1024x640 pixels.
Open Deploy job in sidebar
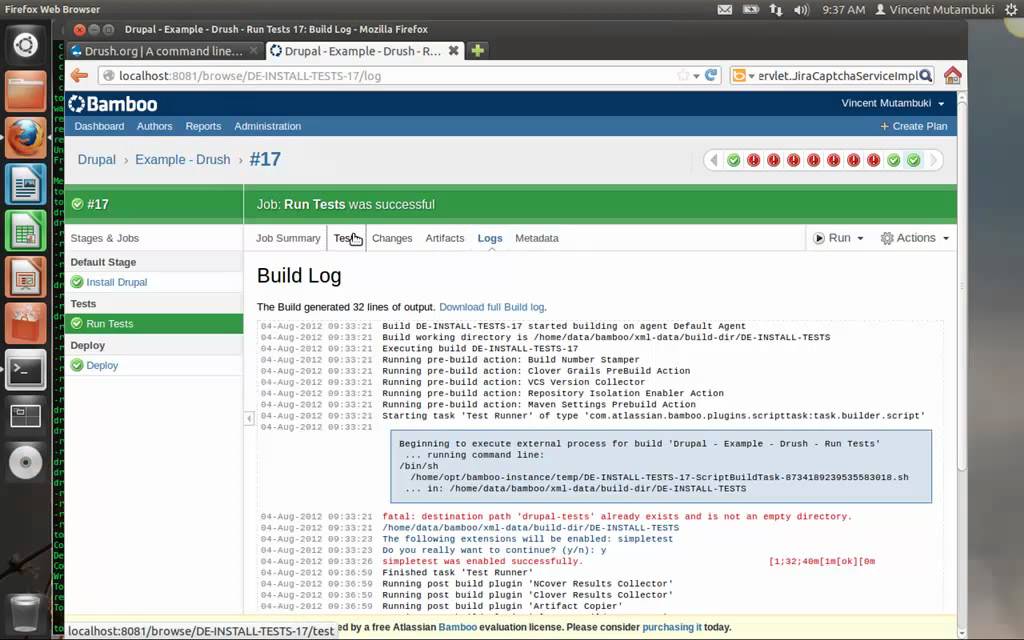point(102,366)
